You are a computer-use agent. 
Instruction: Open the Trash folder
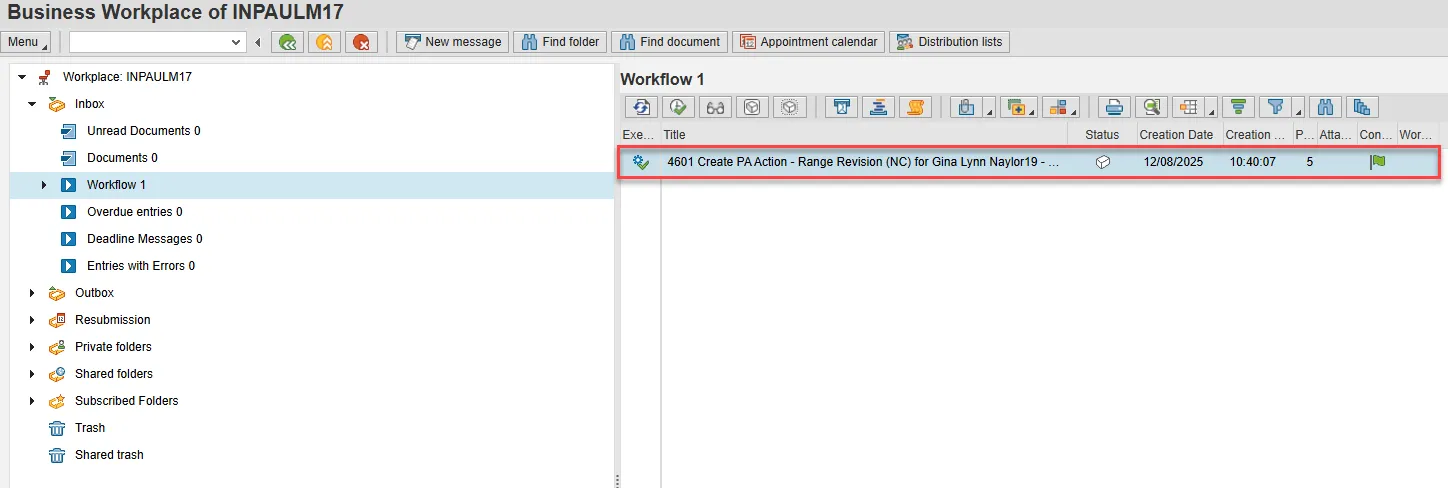90,428
